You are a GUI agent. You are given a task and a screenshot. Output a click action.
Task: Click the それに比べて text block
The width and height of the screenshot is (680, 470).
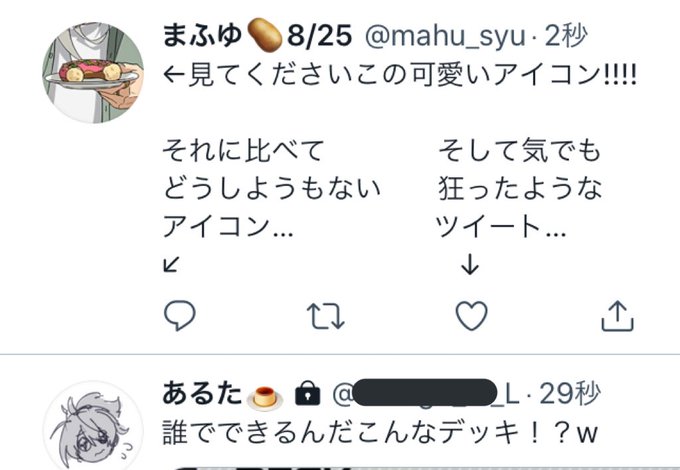(271, 188)
